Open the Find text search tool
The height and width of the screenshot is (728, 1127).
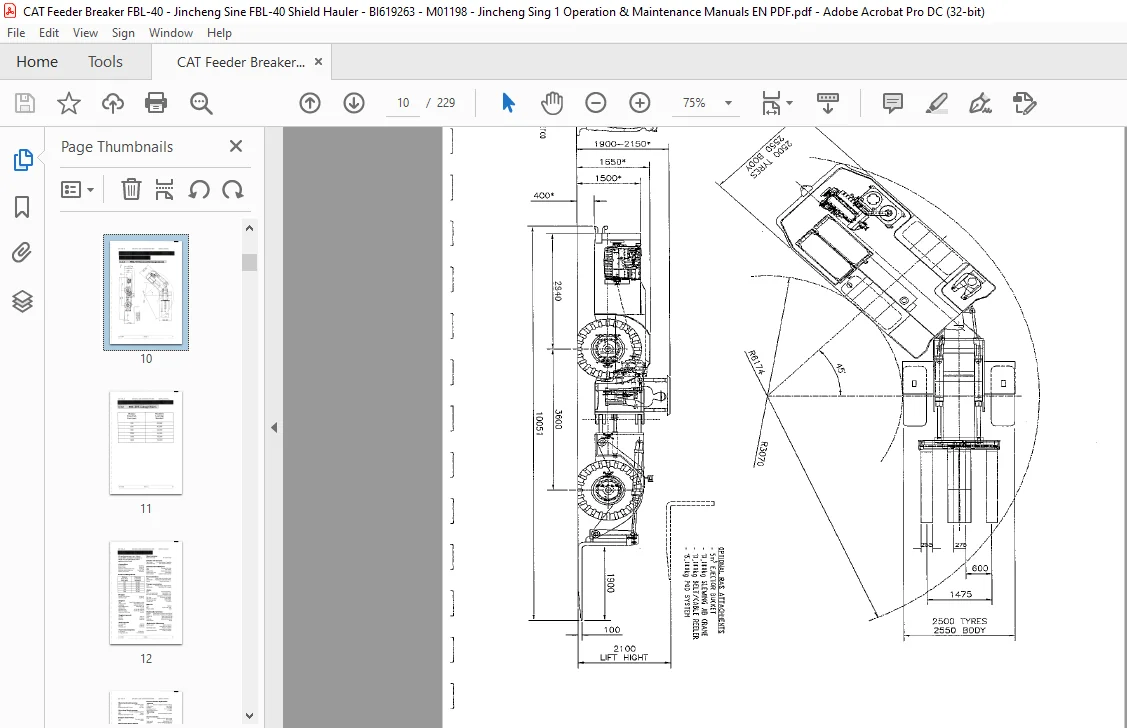tap(201, 103)
